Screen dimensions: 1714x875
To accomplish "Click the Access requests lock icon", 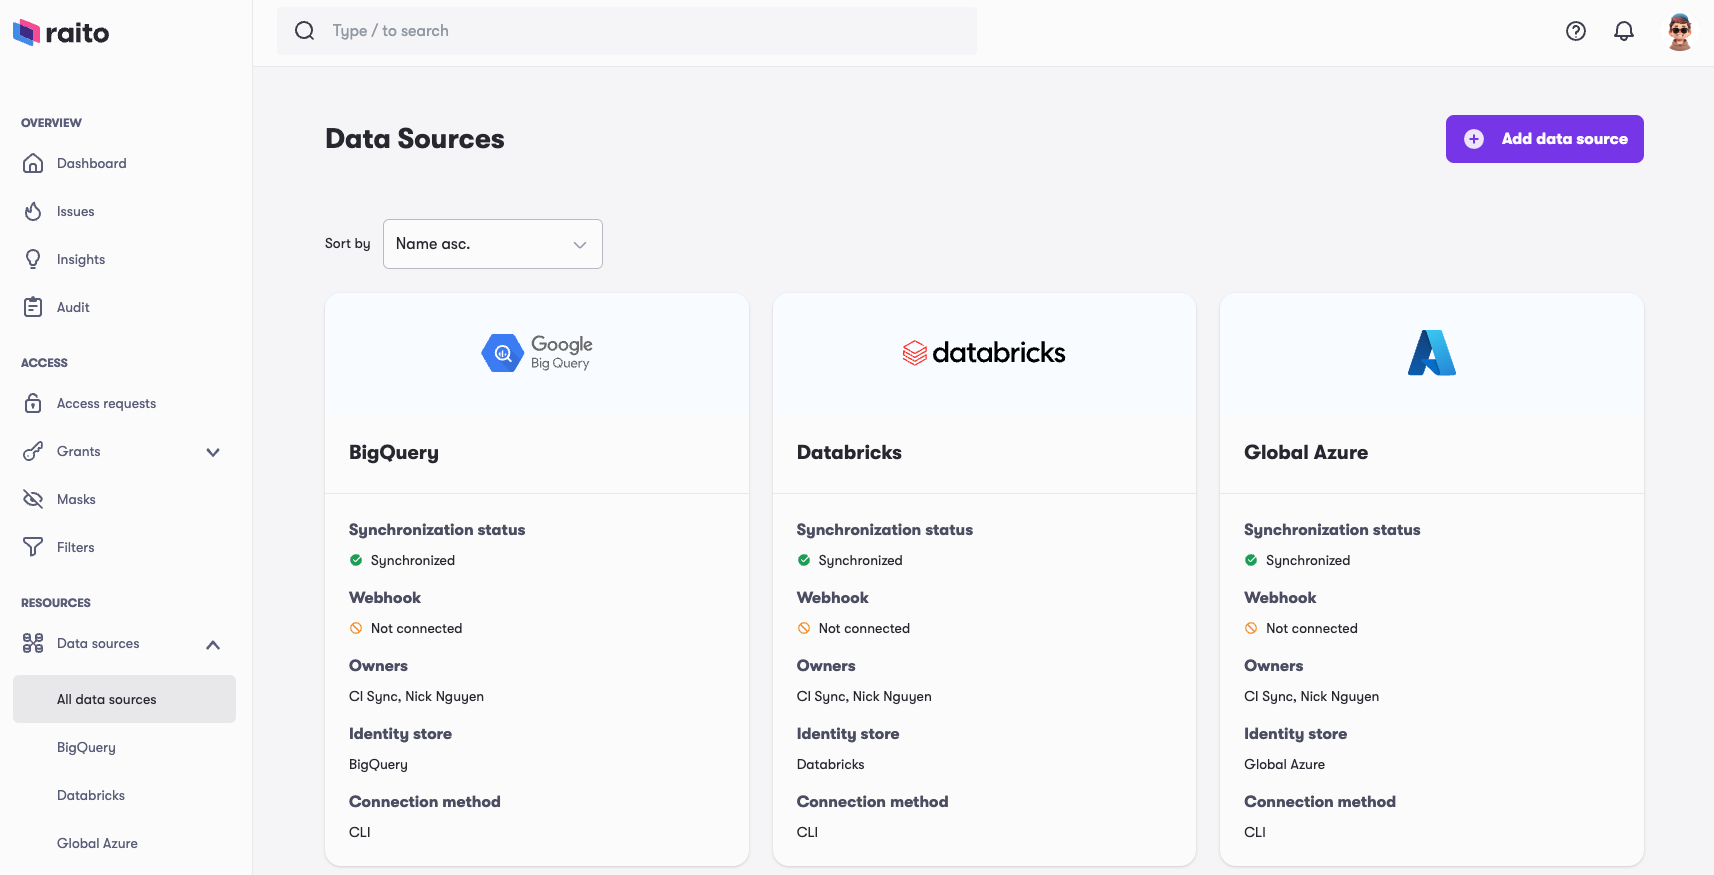I will coord(33,403).
